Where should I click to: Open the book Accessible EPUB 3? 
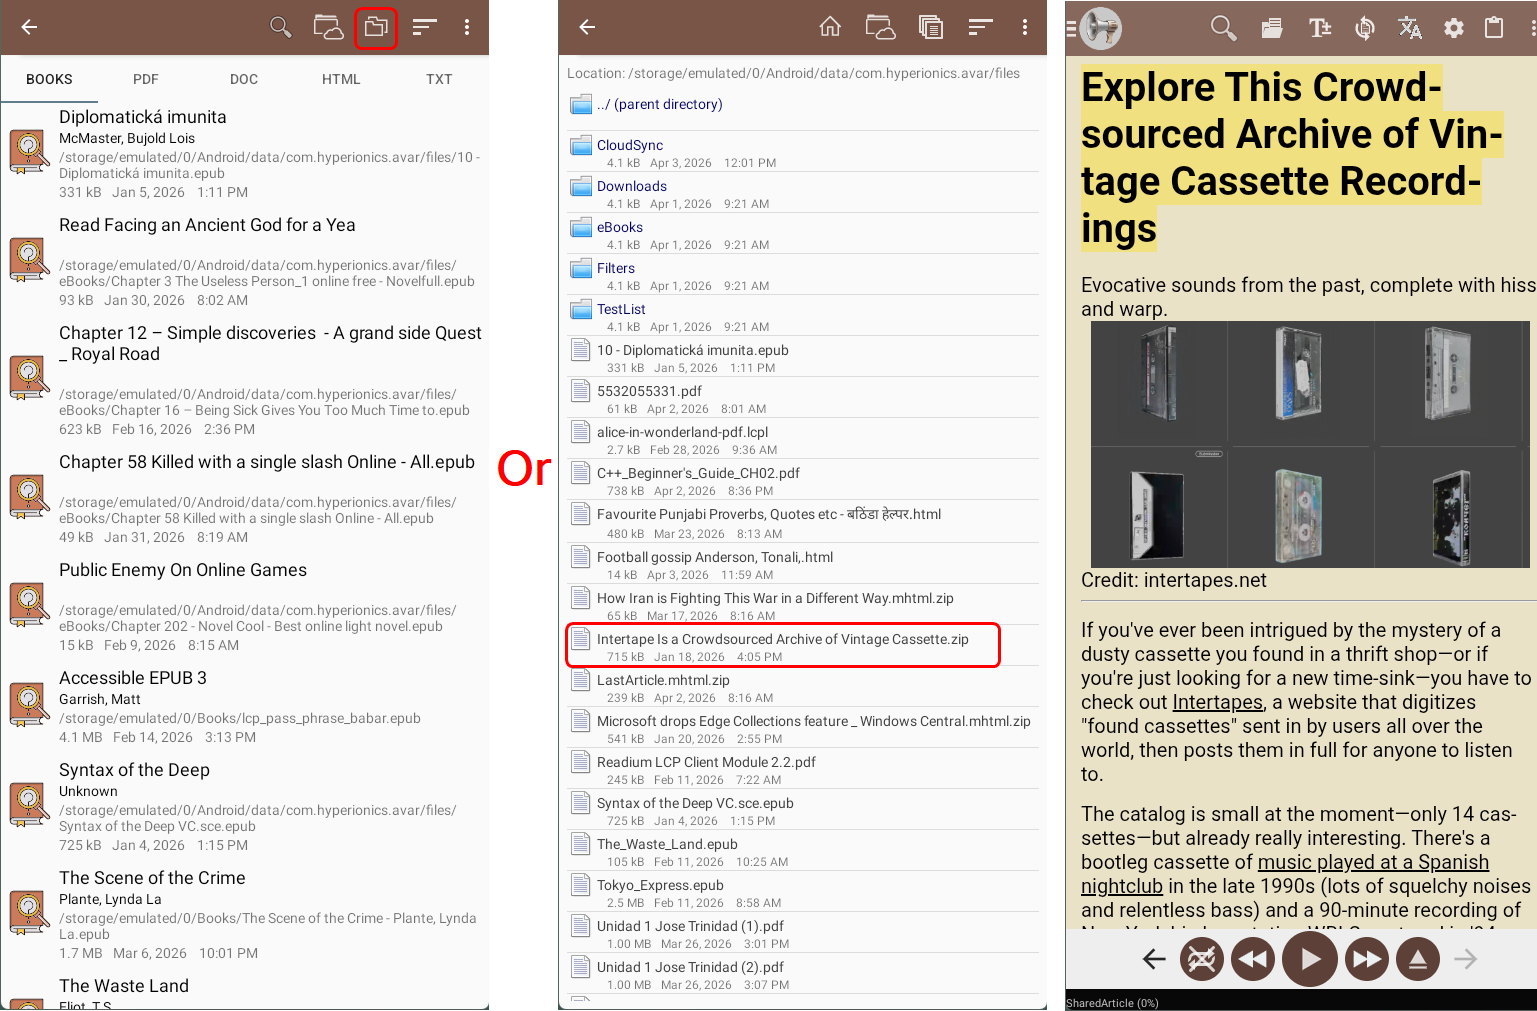(x=133, y=678)
